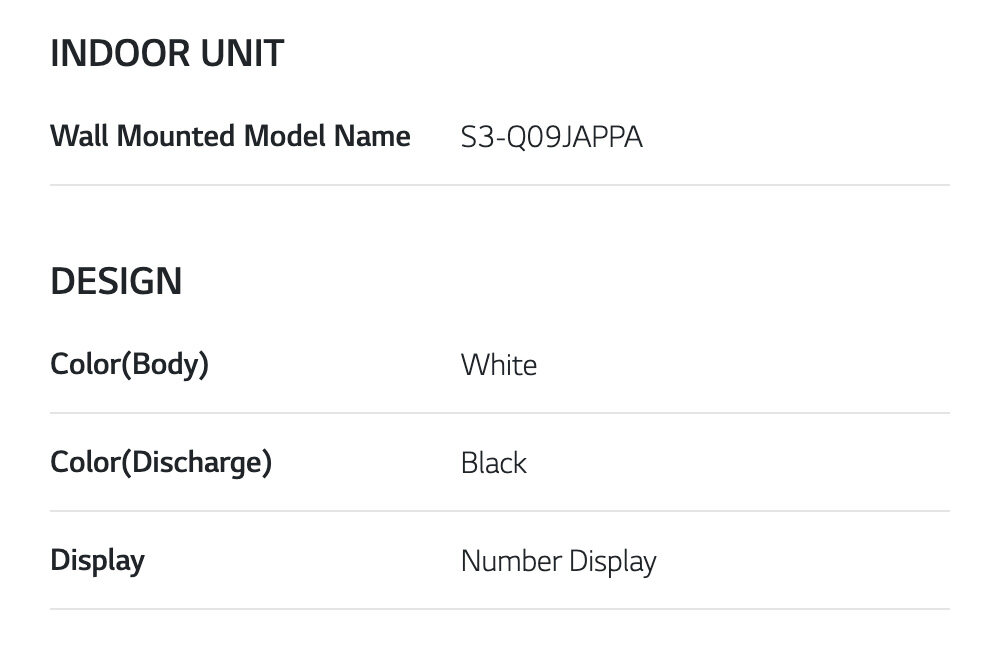The image size is (1000, 659).
Task: Click the divider line below the Color(Discharge) row
Action: (500, 511)
